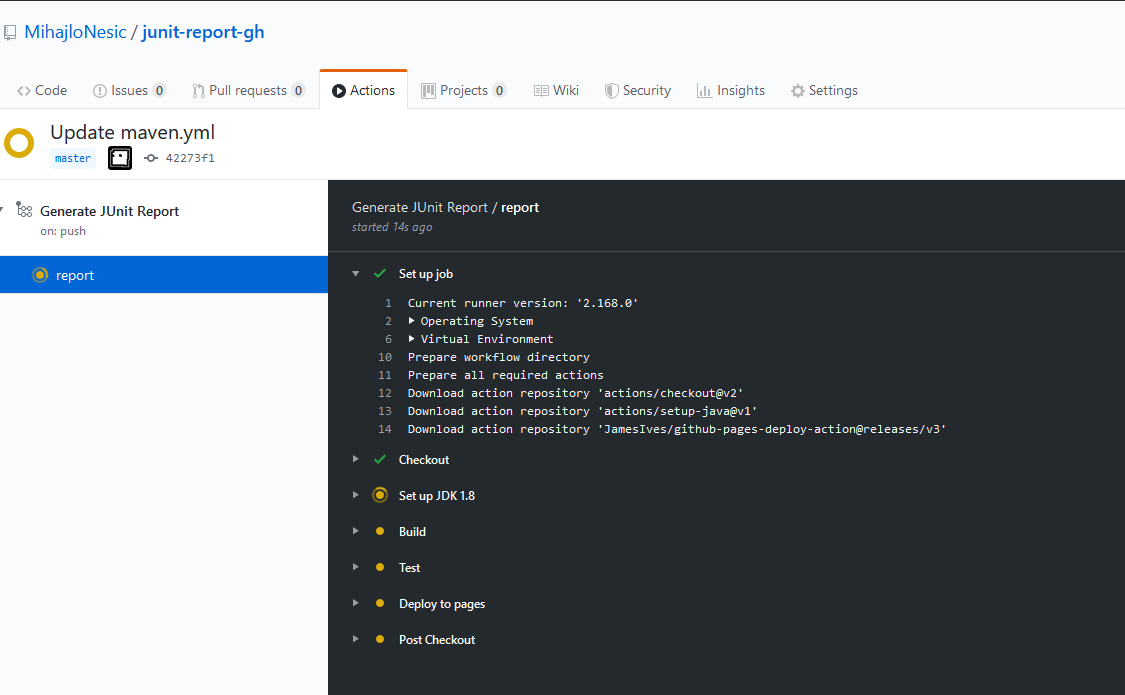Click the Pull requests count badge showing 0
The height and width of the screenshot is (695, 1125).
pos(298,90)
